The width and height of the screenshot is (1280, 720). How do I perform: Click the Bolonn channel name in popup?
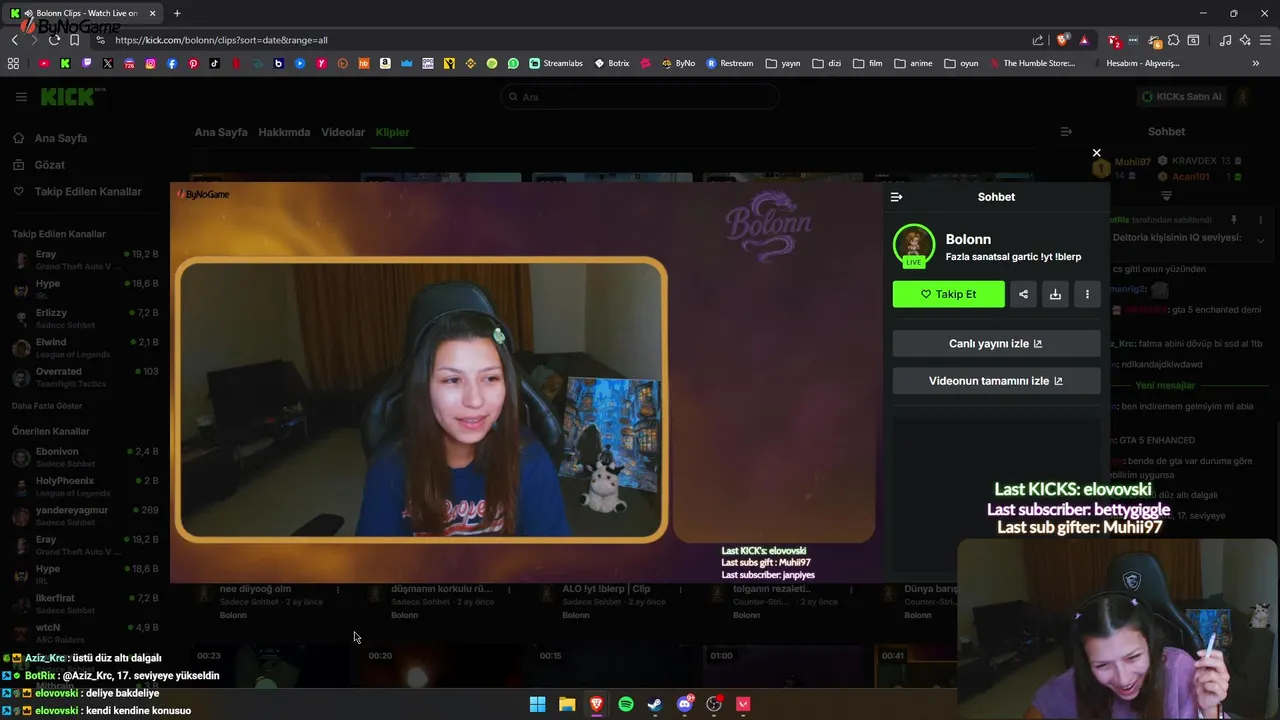coord(968,239)
